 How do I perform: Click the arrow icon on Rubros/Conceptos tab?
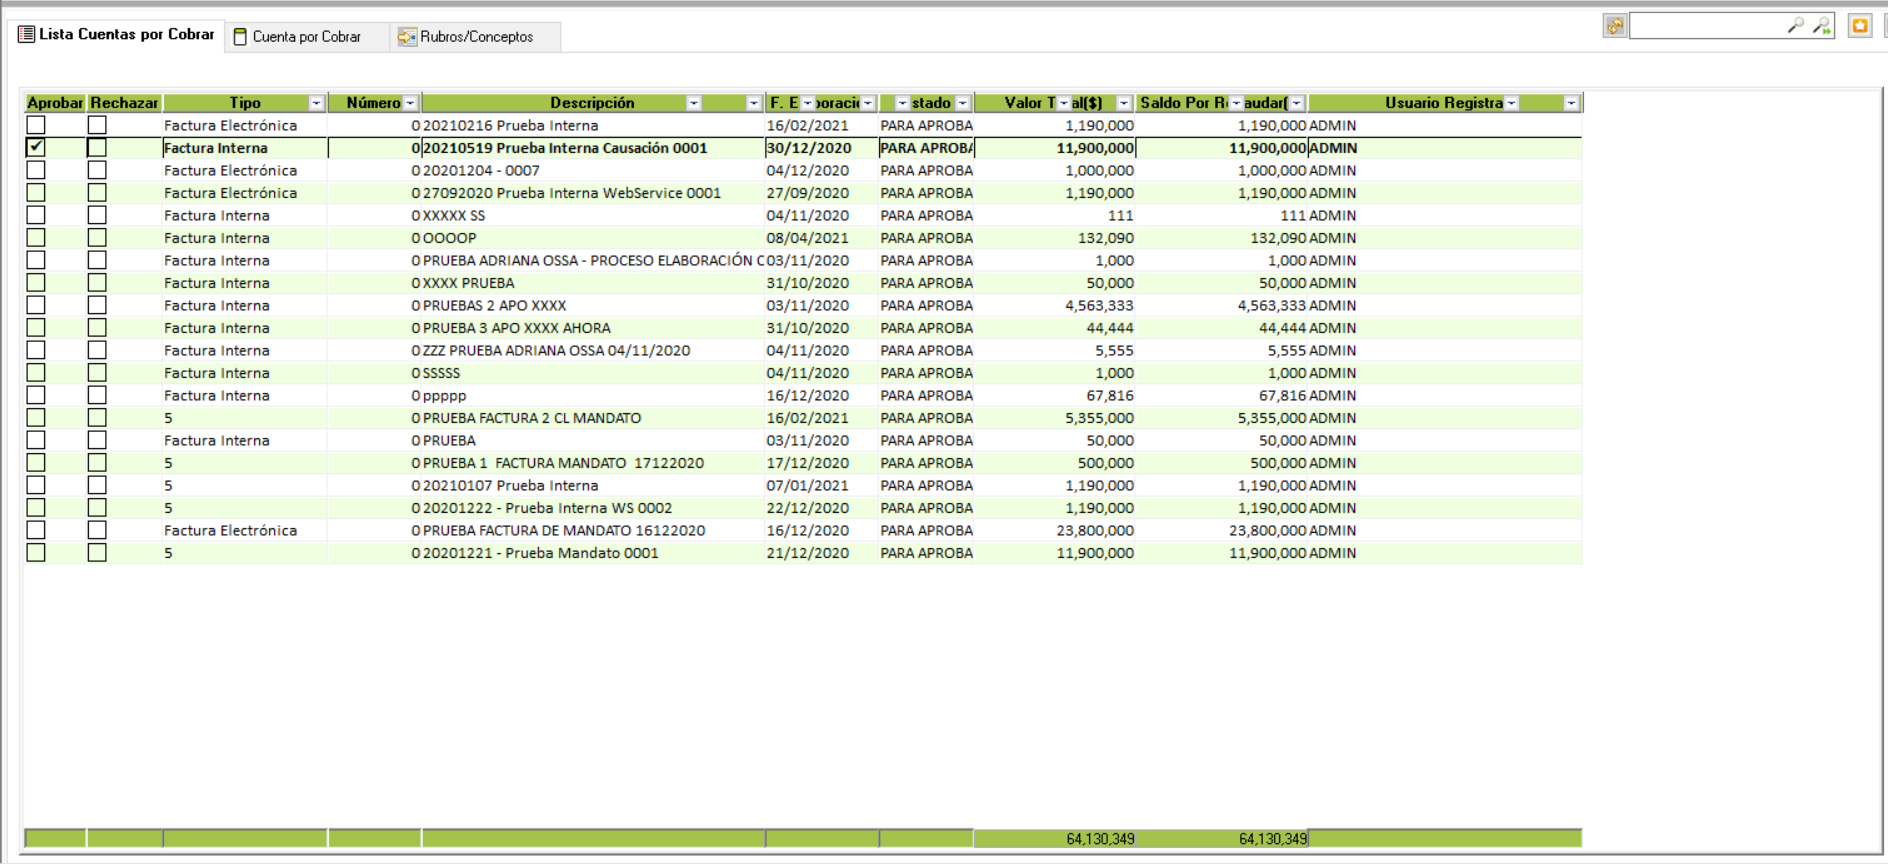click(406, 37)
